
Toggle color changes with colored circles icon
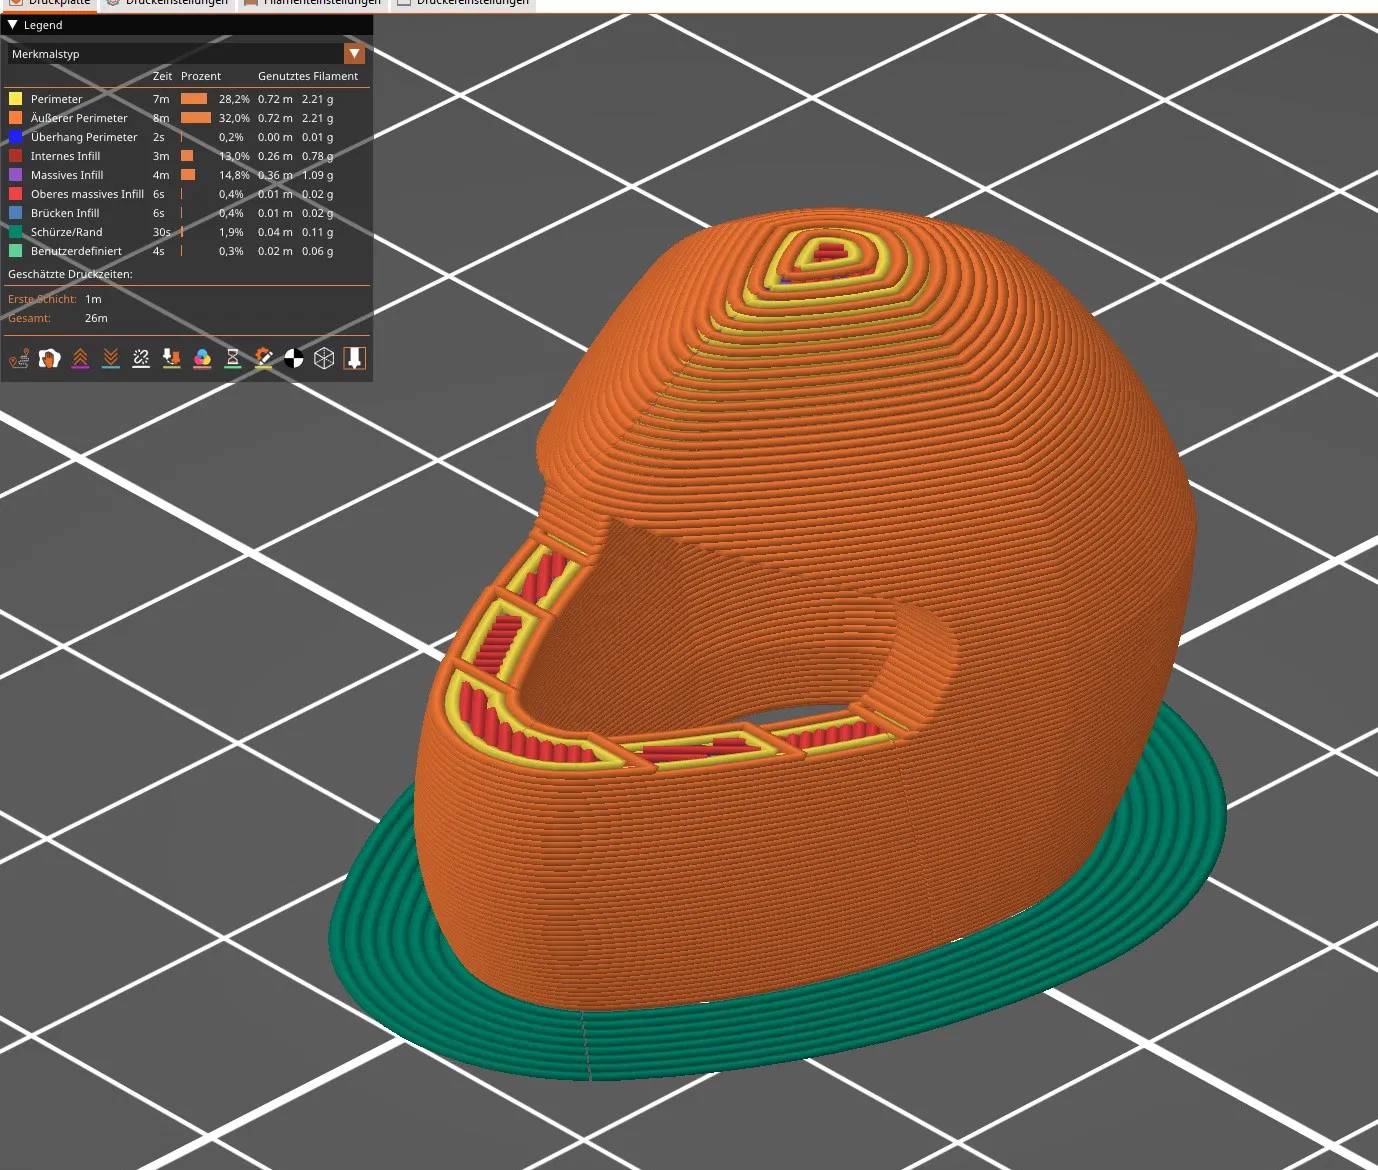202,358
